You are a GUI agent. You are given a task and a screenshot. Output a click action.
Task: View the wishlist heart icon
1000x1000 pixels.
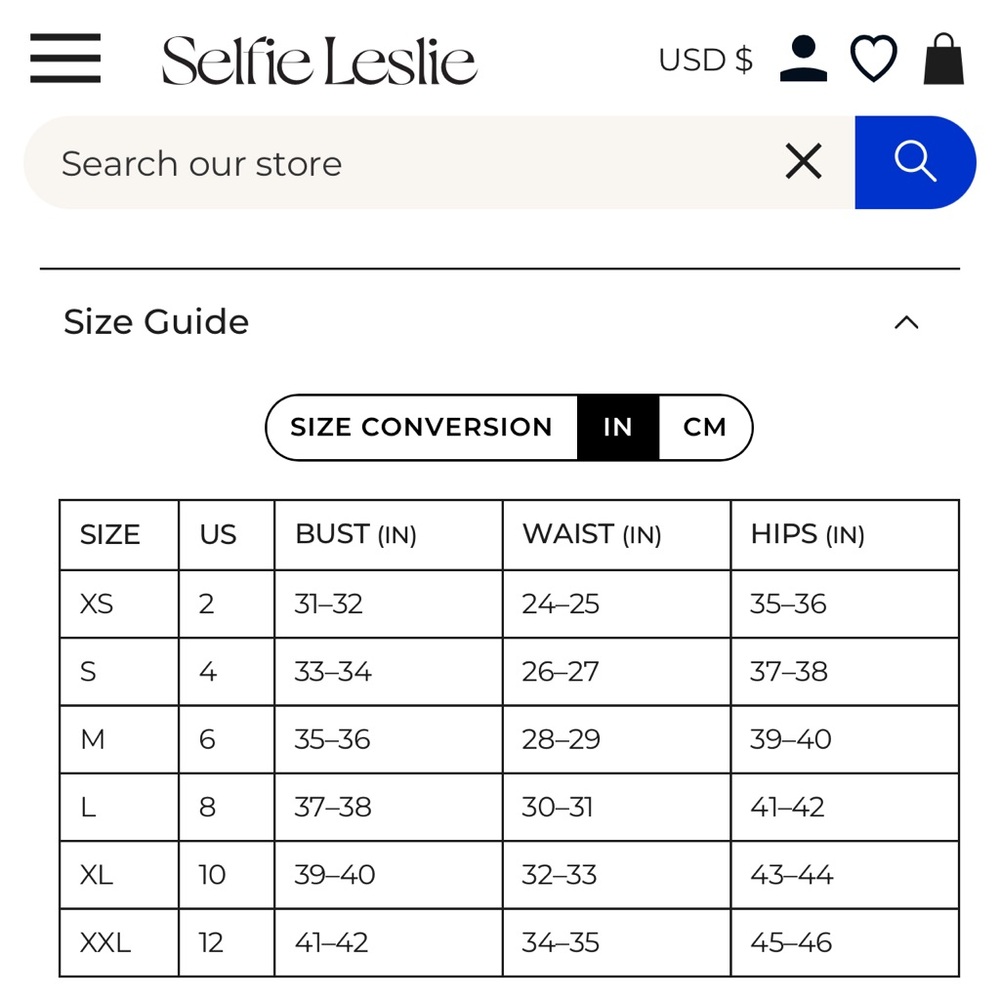tap(873, 59)
